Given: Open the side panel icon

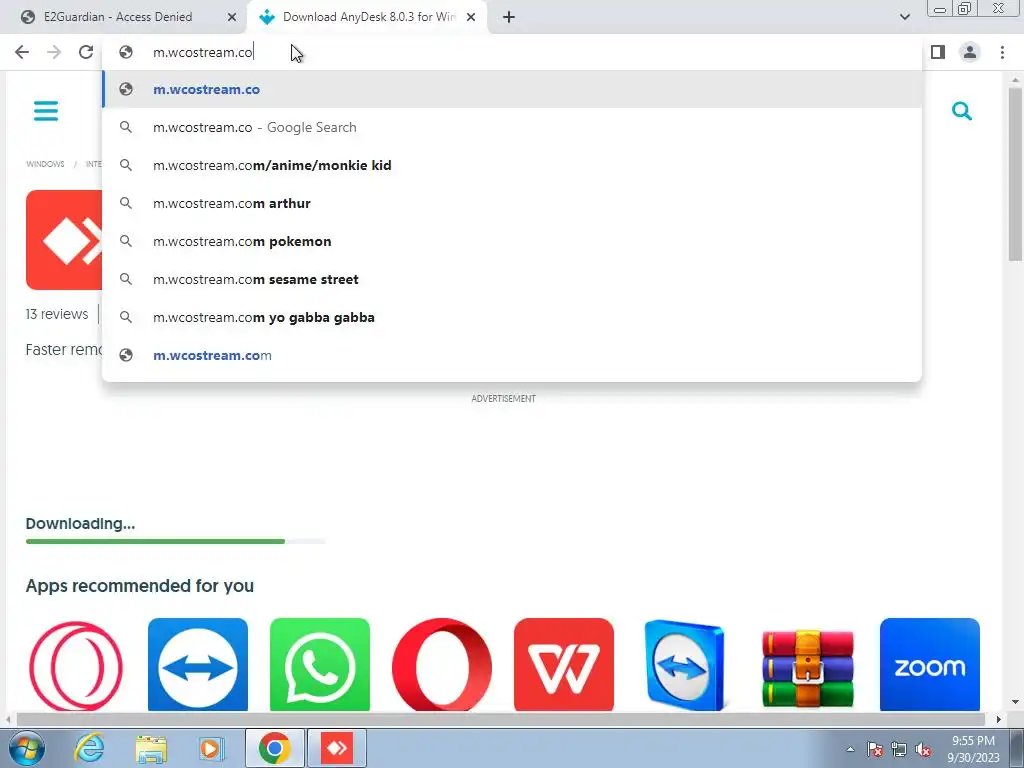Looking at the screenshot, I should (x=938, y=52).
